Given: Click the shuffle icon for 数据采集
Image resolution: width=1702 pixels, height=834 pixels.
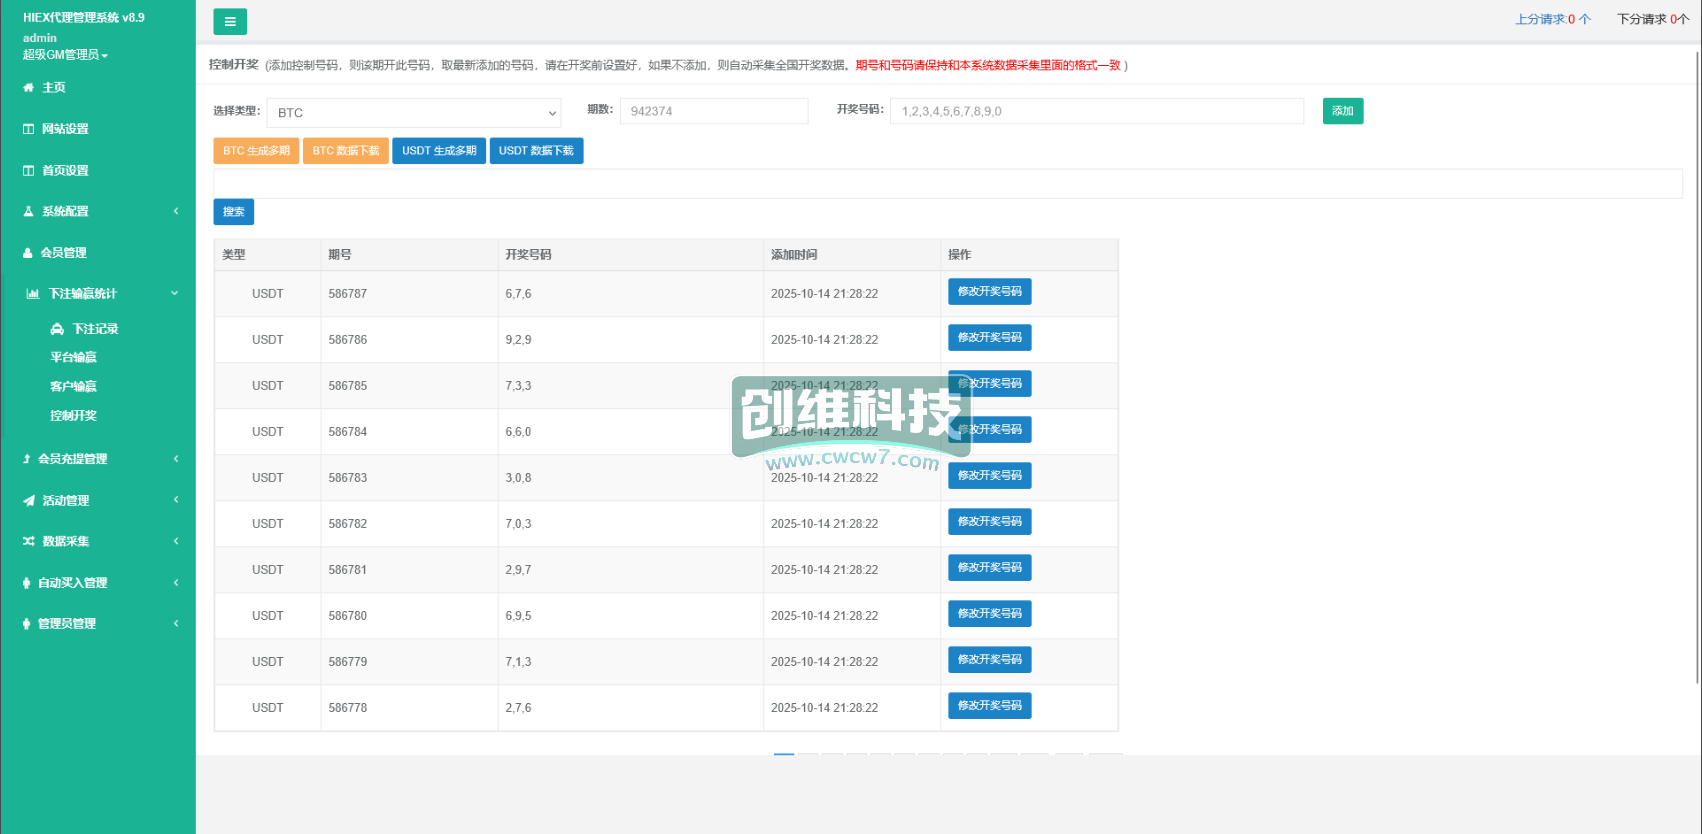Looking at the screenshot, I should pos(28,541).
